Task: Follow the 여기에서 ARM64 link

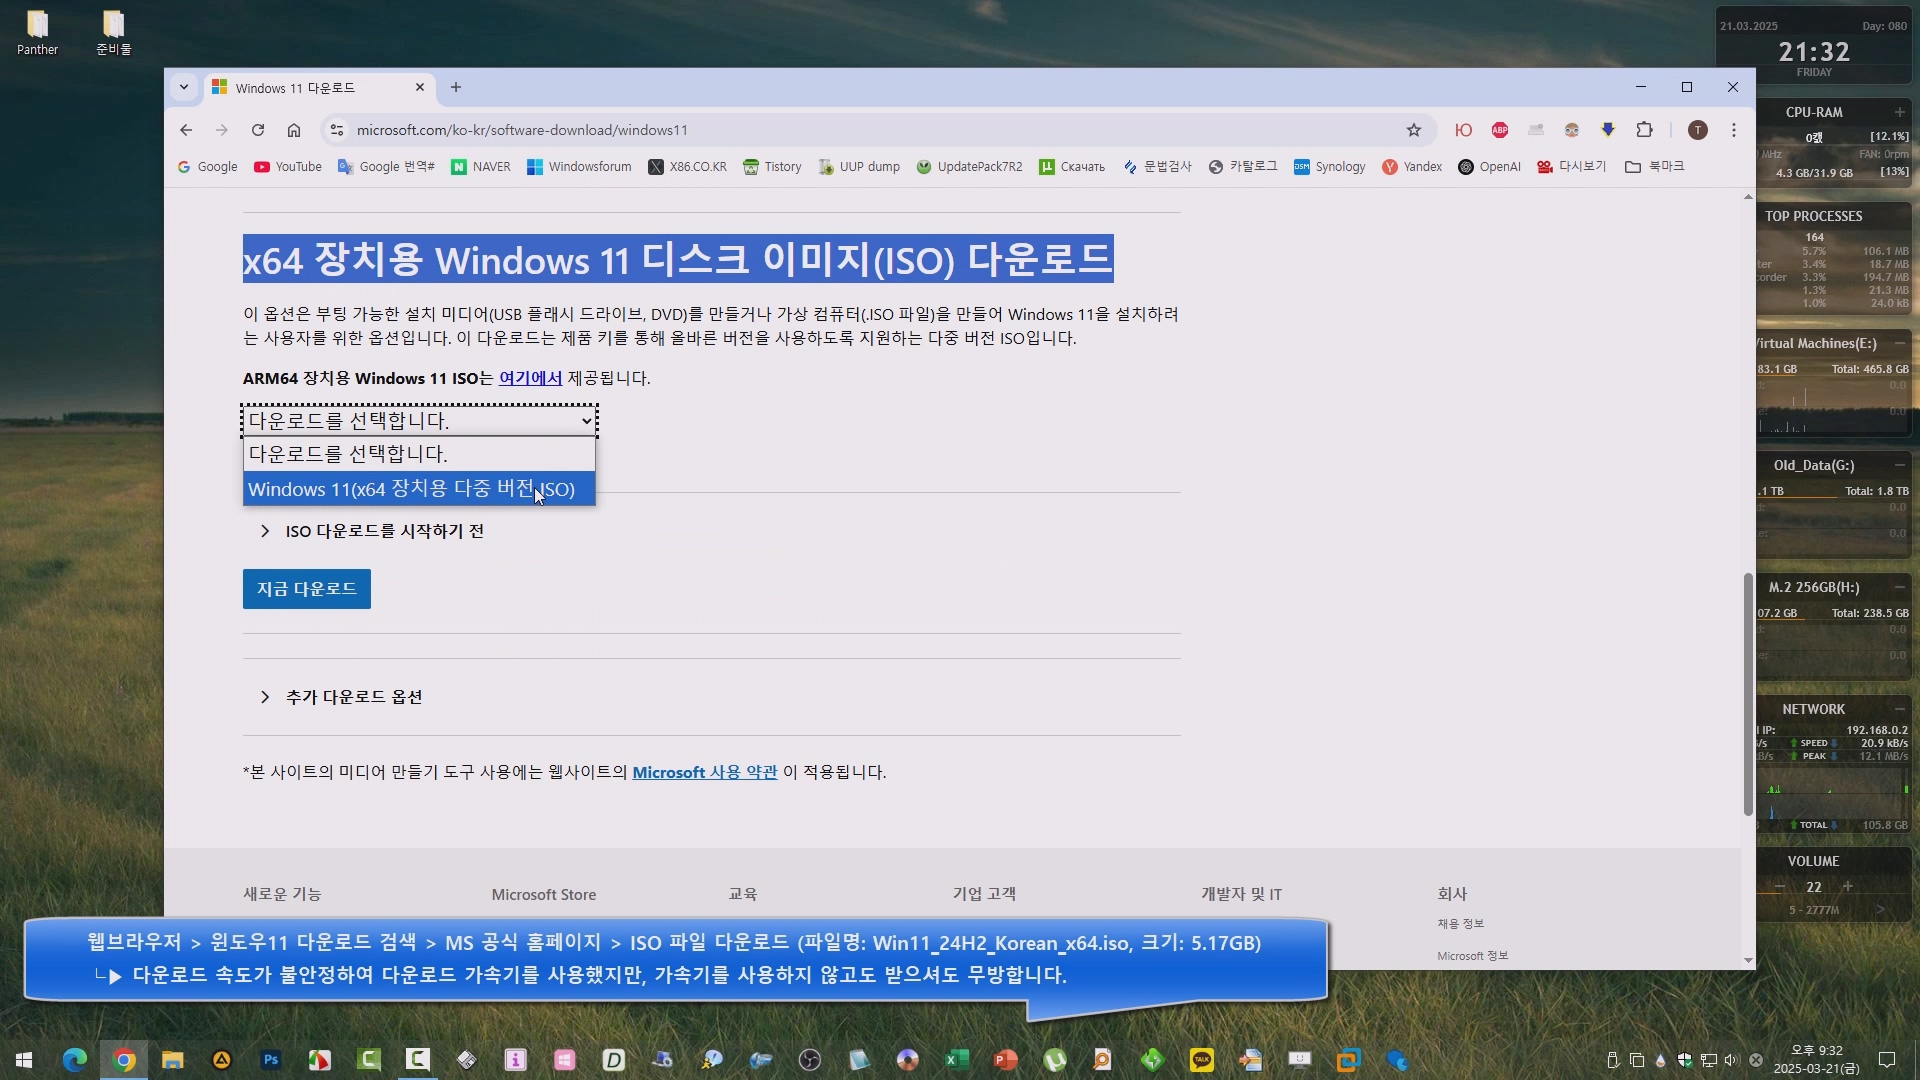Action: [530, 378]
